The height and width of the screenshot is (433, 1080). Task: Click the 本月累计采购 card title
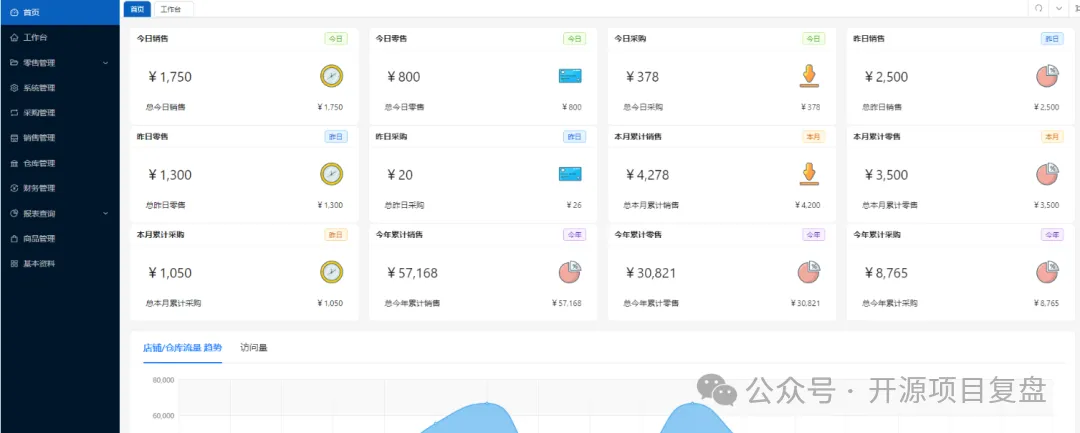(160, 235)
